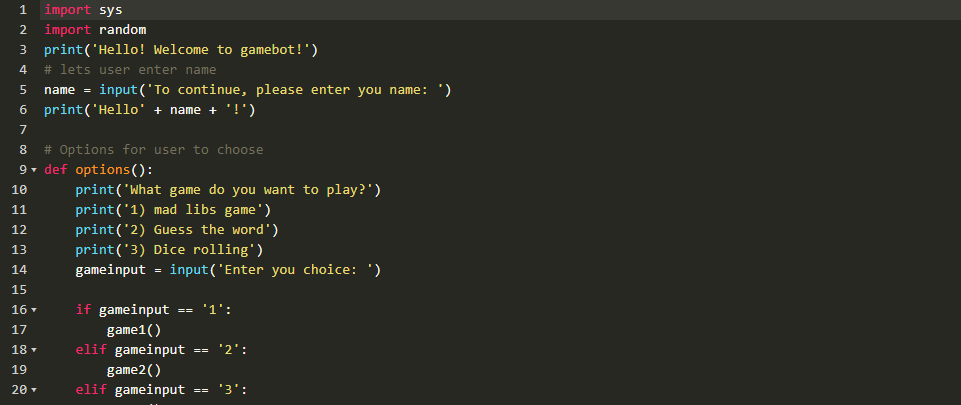The image size is (961, 405).
Task: Click gutter line number 14
Action: pyautogui.click(x=19, y=270)
